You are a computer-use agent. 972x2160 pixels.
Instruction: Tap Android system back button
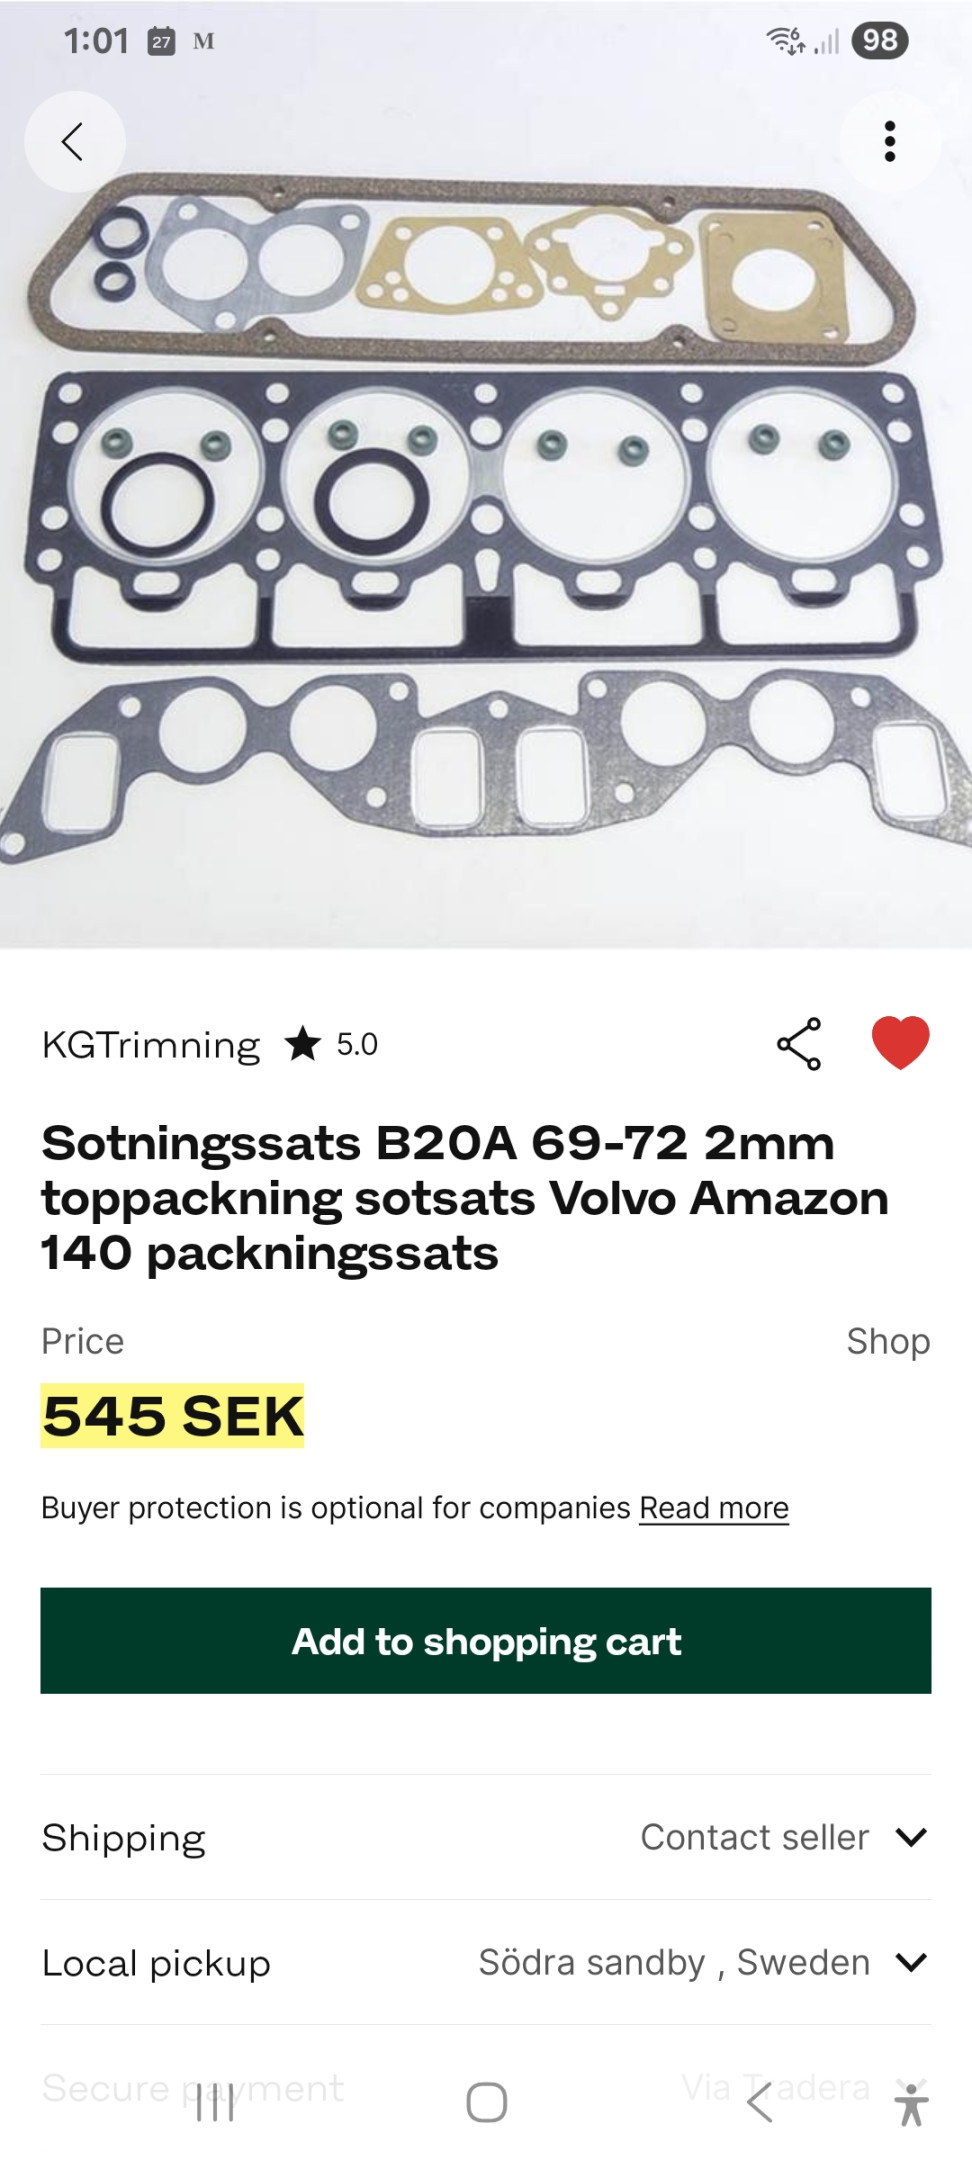760,2102
